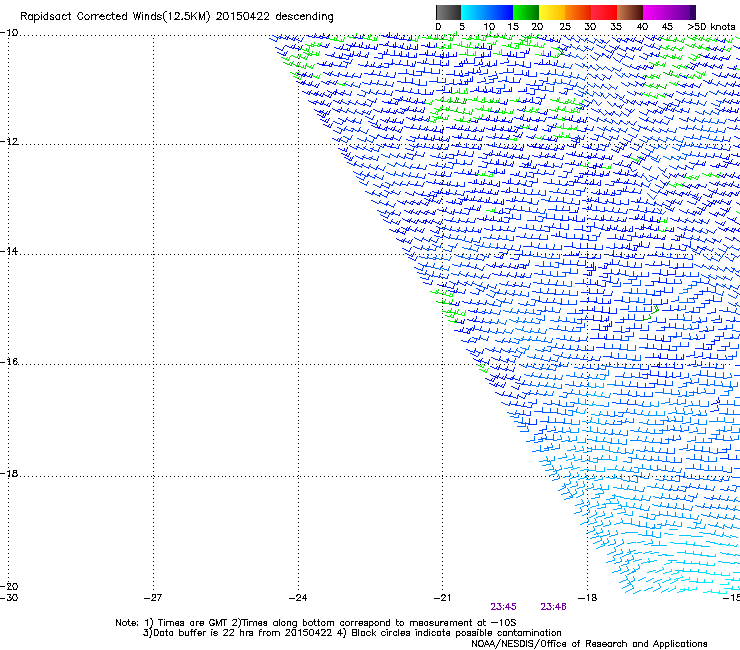Click the 'Times are GMT' note line
This screenshot has width=740, height=650.
316,623
